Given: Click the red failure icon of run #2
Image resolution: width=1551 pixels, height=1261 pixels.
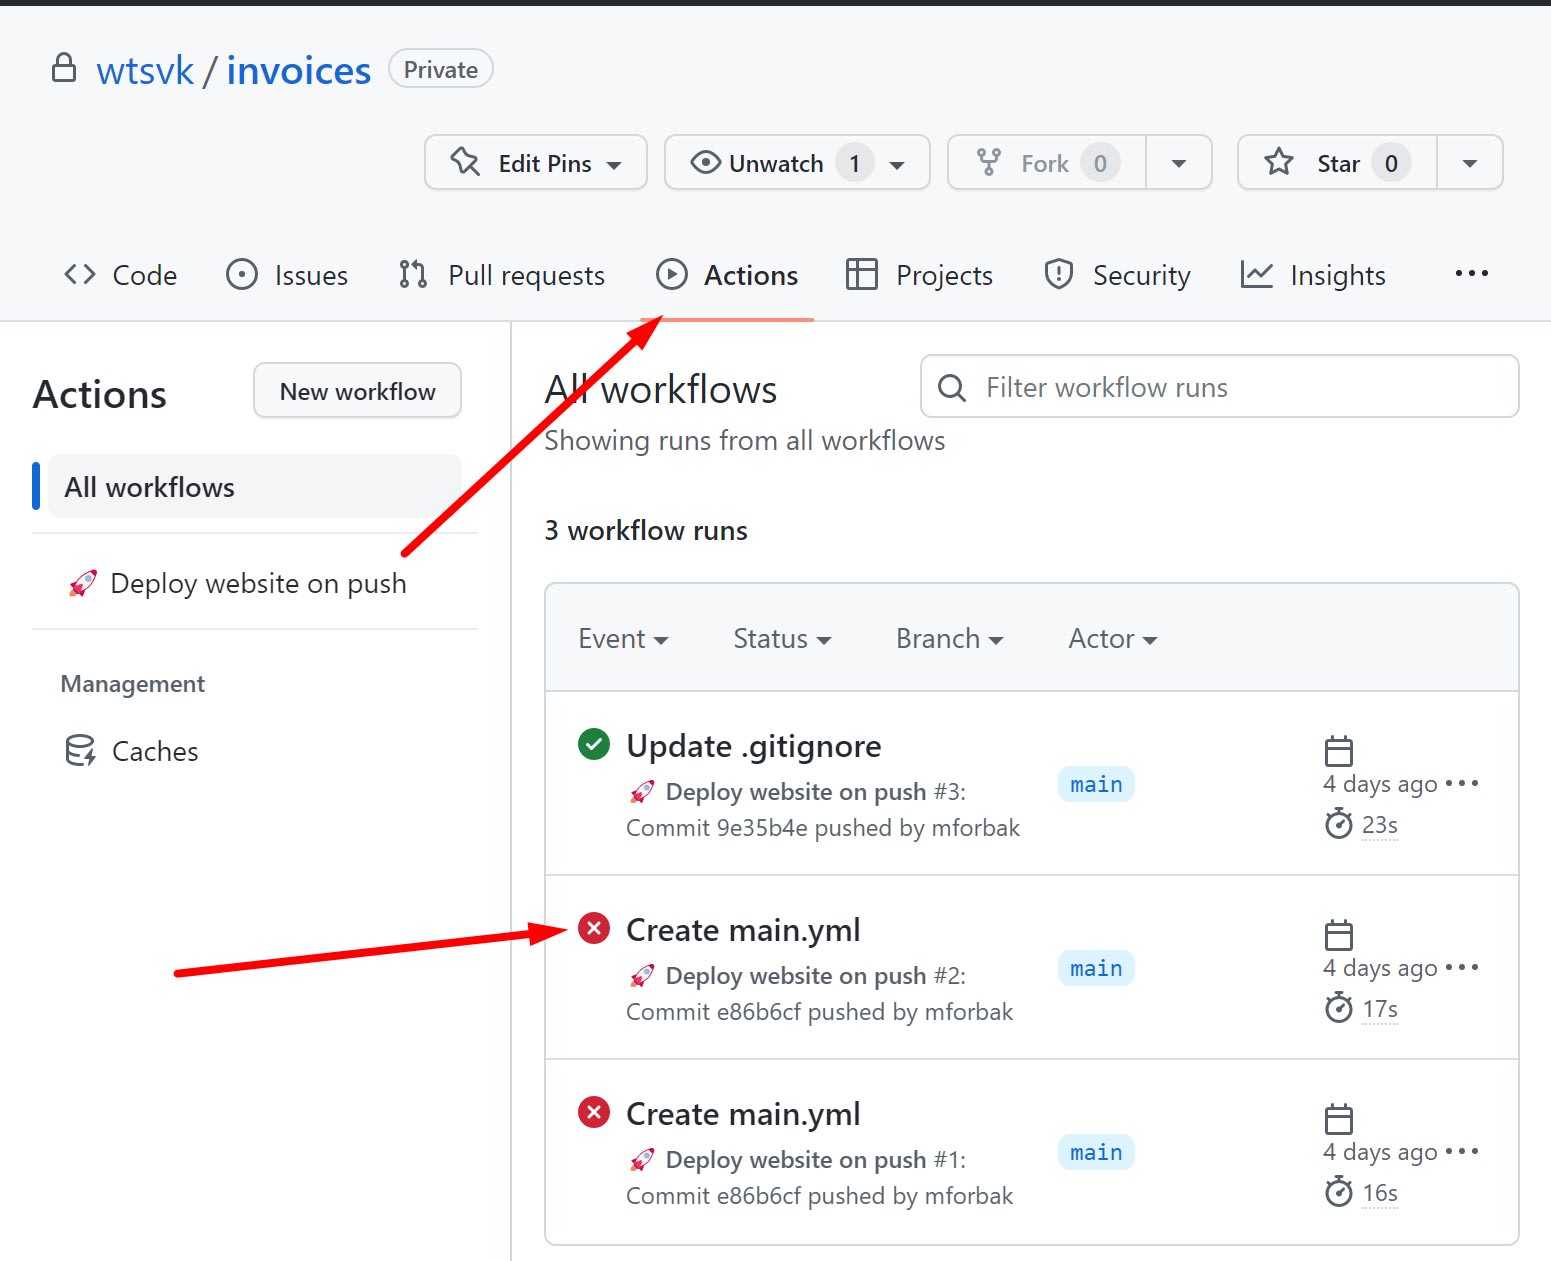Looking at the screenshot, I should (x=594, y=928).
